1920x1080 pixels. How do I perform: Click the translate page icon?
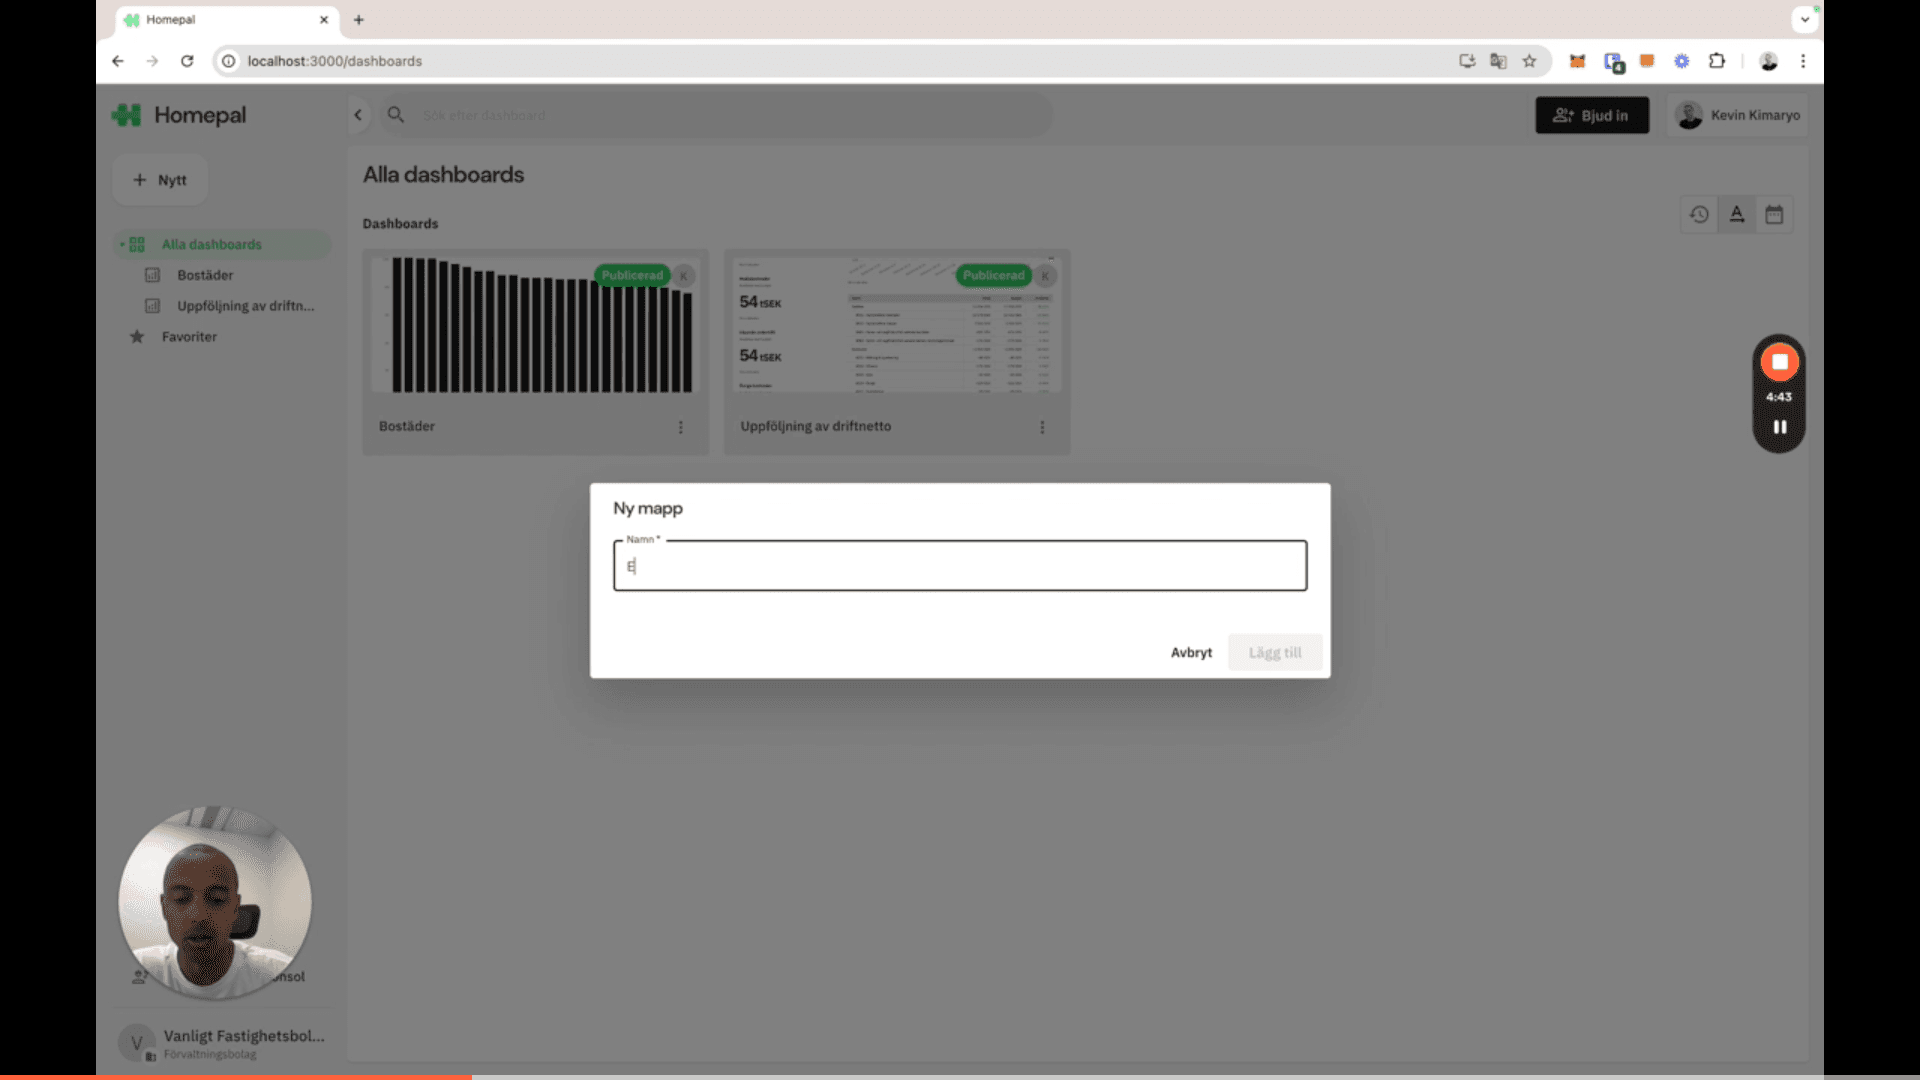[1498, 61]
